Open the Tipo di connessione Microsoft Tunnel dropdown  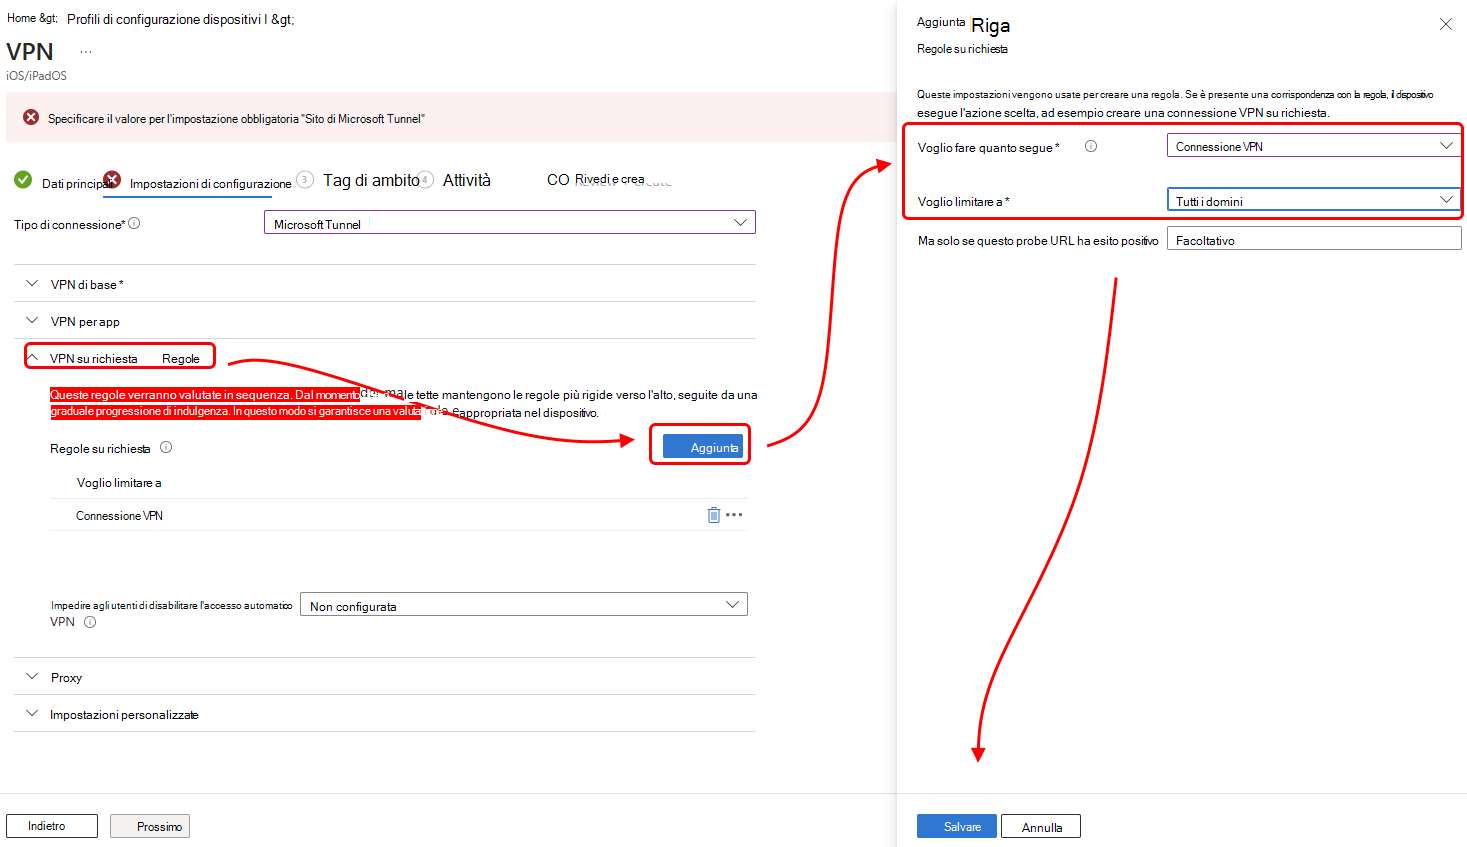[510, 222]
